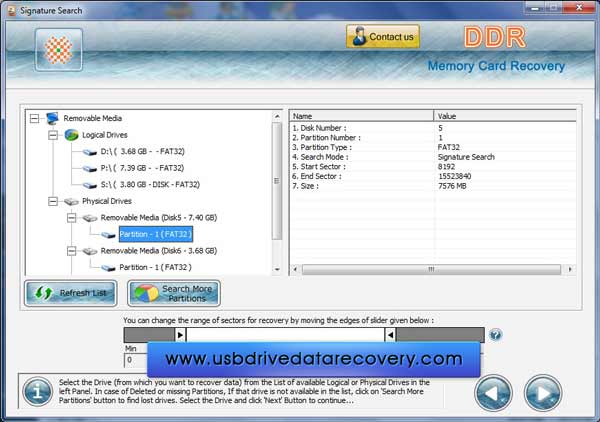The height and width of the screenshot is (422, 600).
Task: Close the Signature Search window
Action: point(580,7)
